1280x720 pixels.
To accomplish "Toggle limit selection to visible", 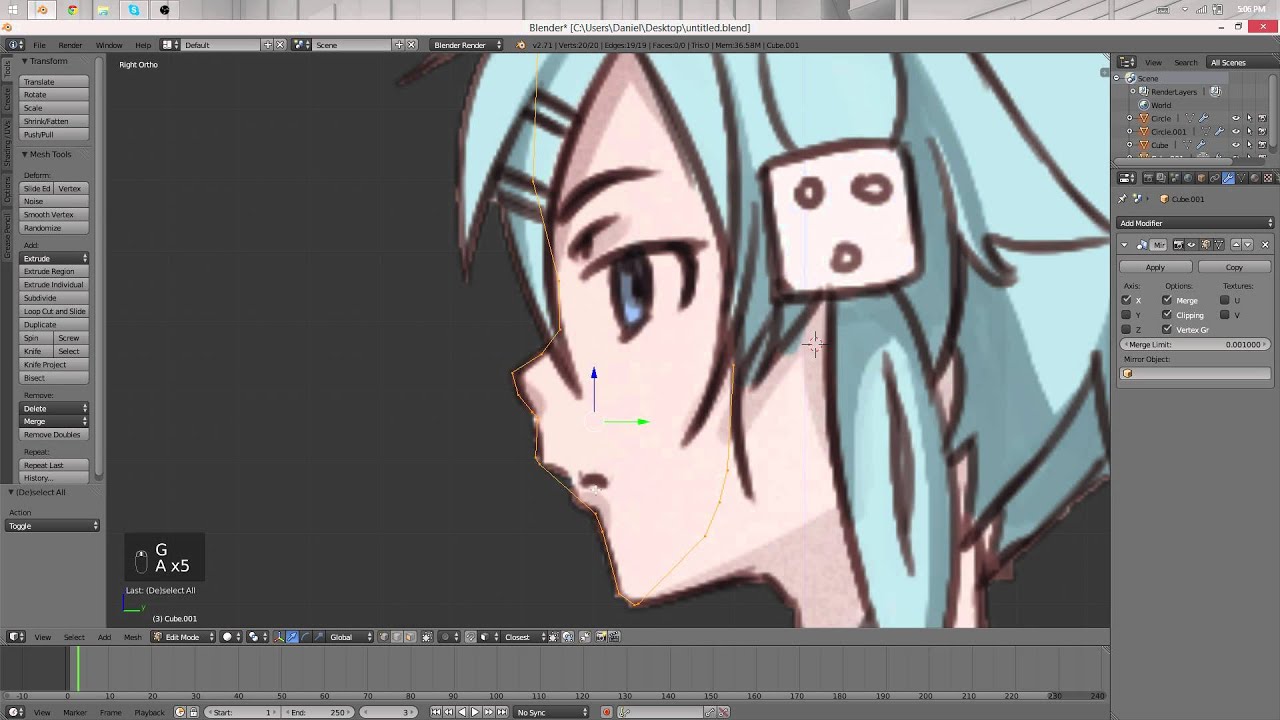I will pos(427,637).
